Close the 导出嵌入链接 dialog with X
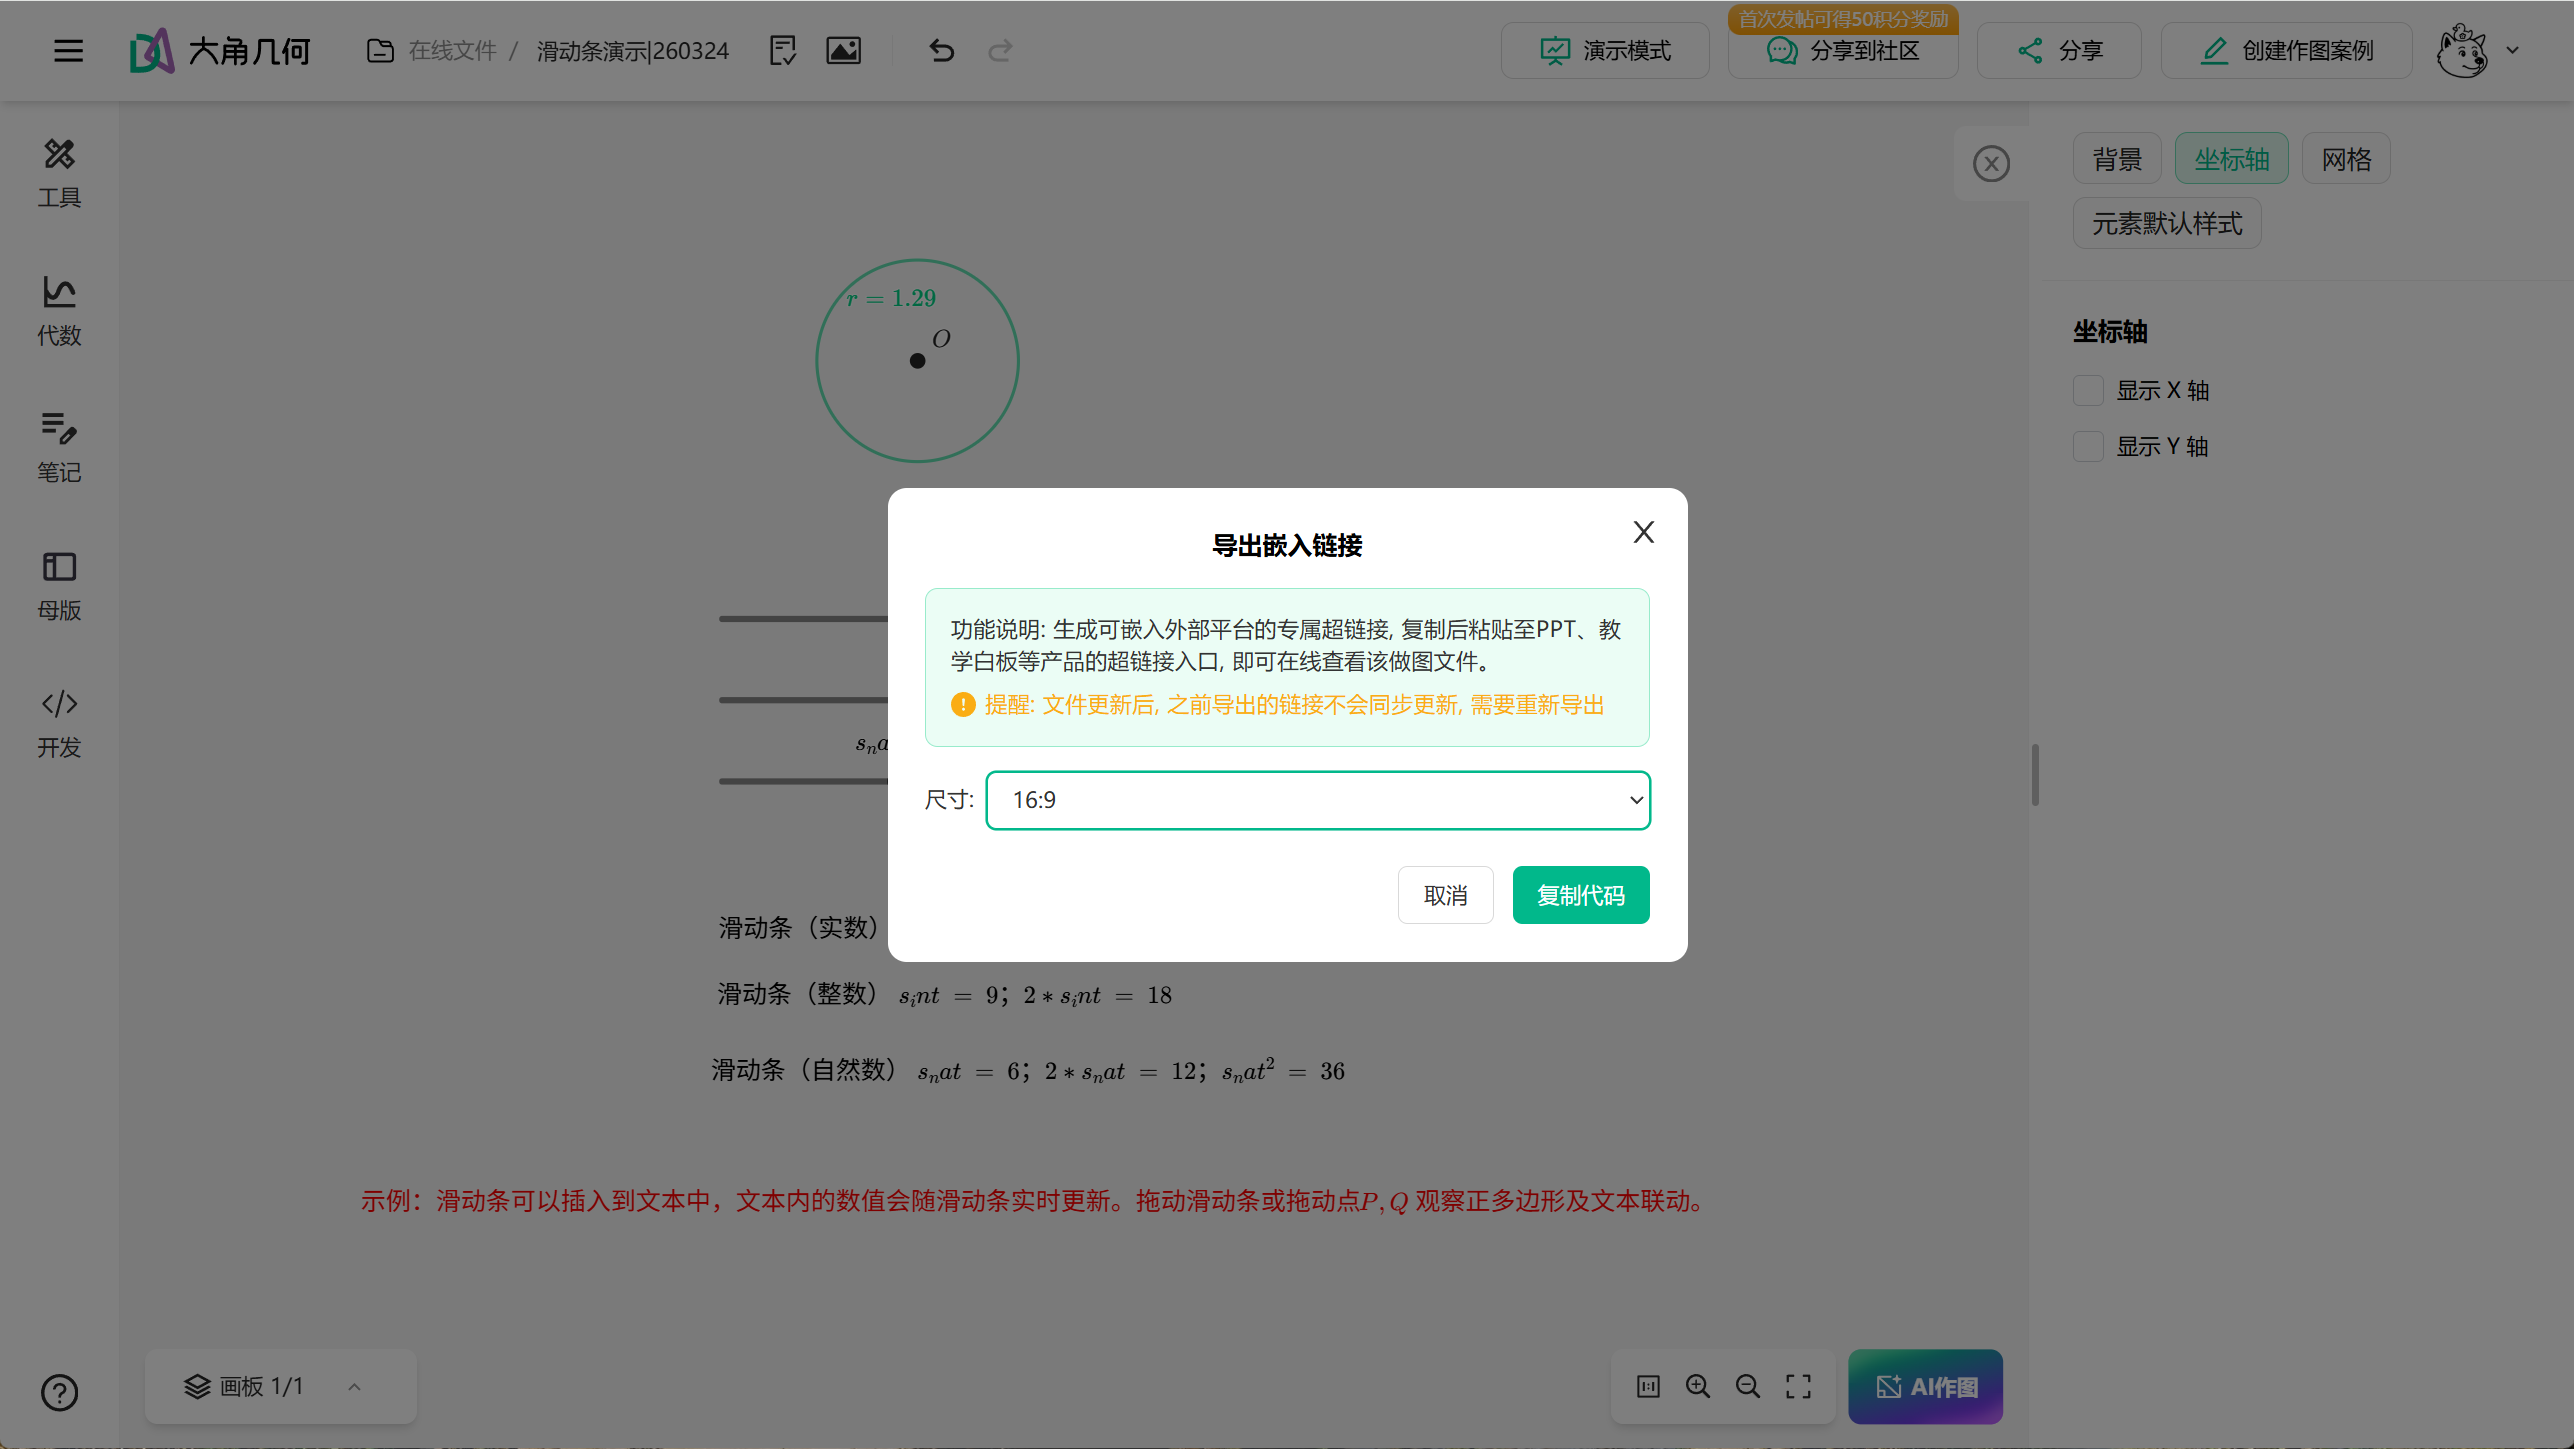 click(1643, 532)
